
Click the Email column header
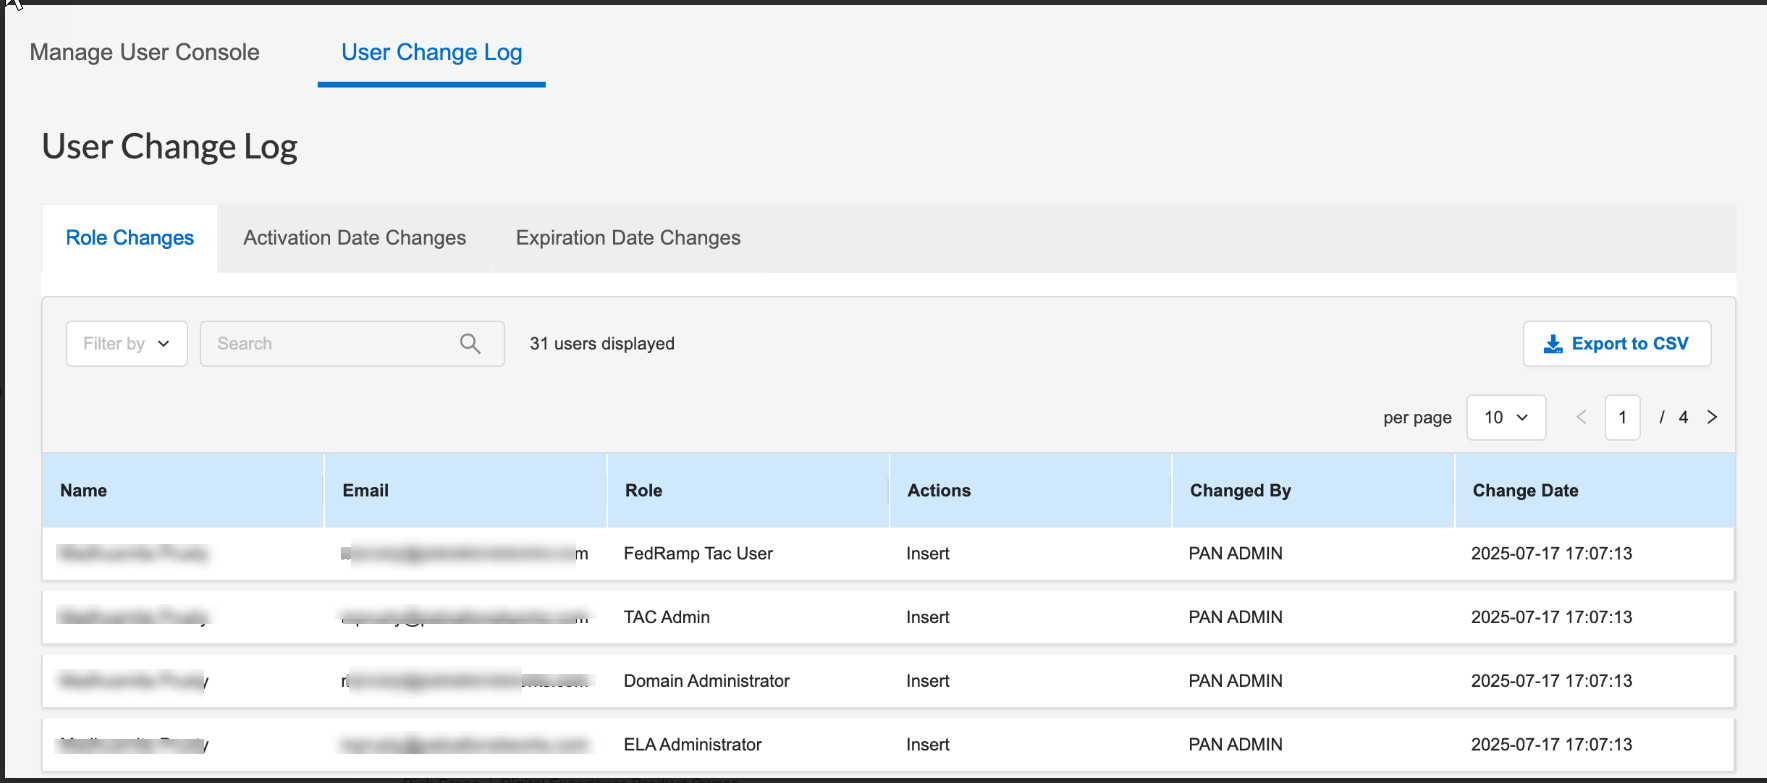pyautogui.click(x=366, y=490)
